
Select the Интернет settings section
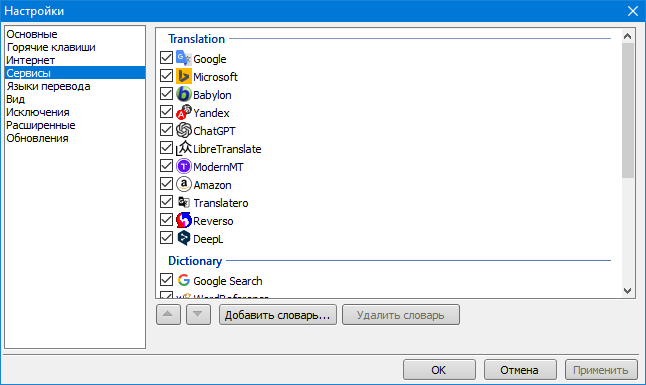point(75,60)
